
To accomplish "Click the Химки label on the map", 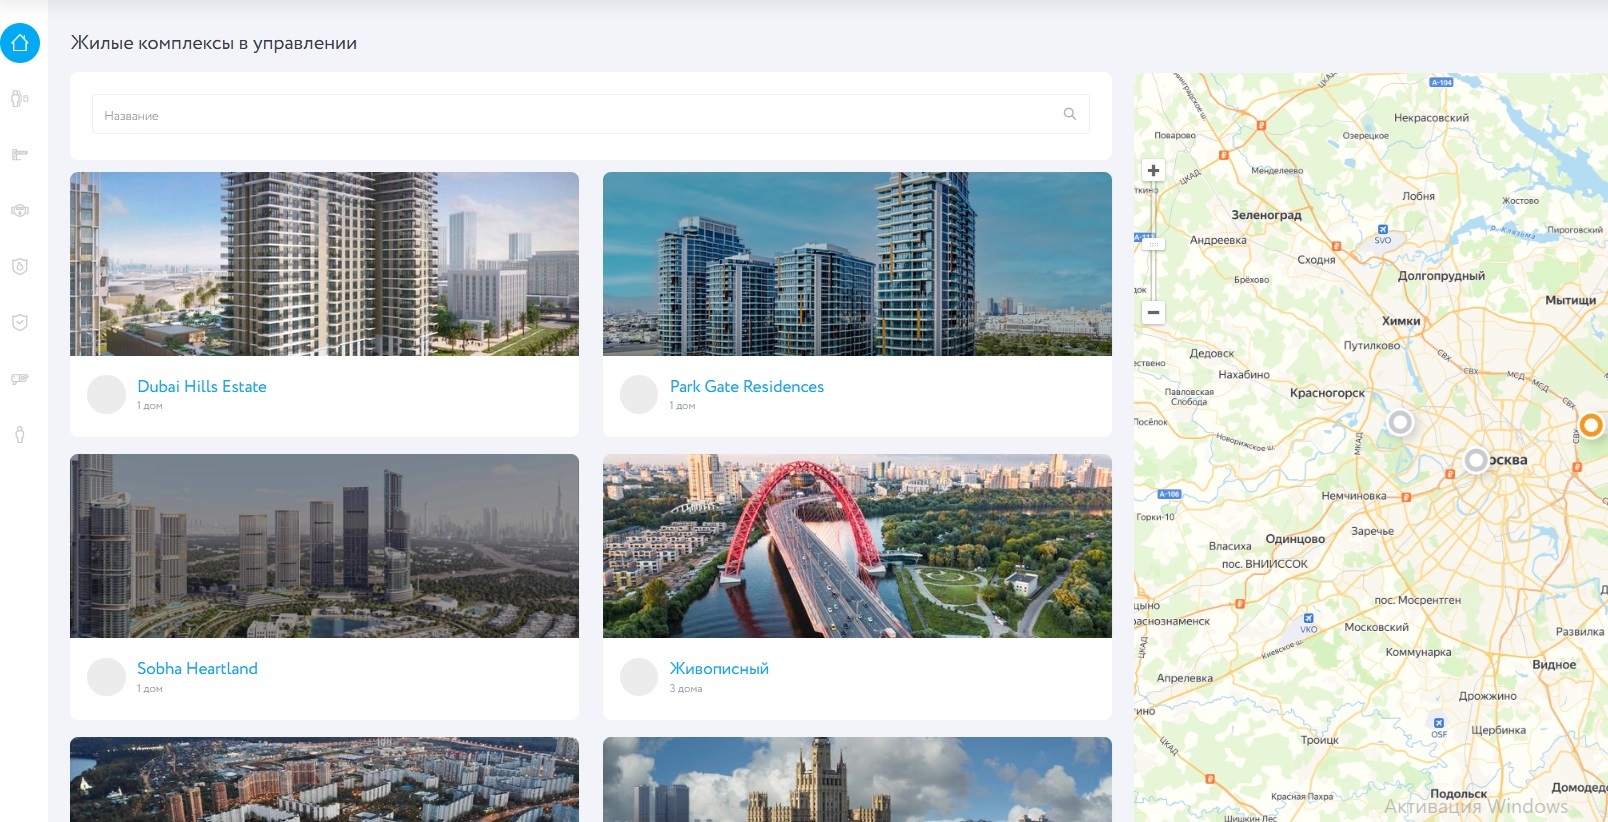I will (x=1401, y=321).
